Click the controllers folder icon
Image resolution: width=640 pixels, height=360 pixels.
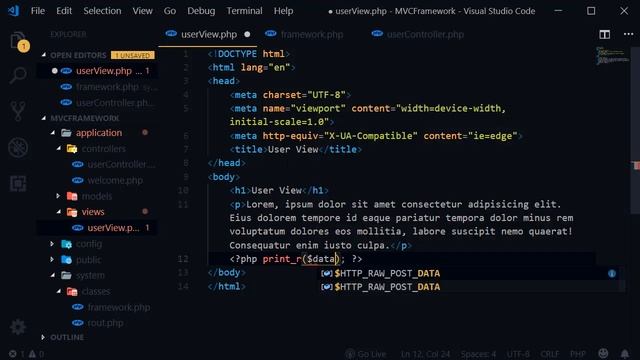72,149
